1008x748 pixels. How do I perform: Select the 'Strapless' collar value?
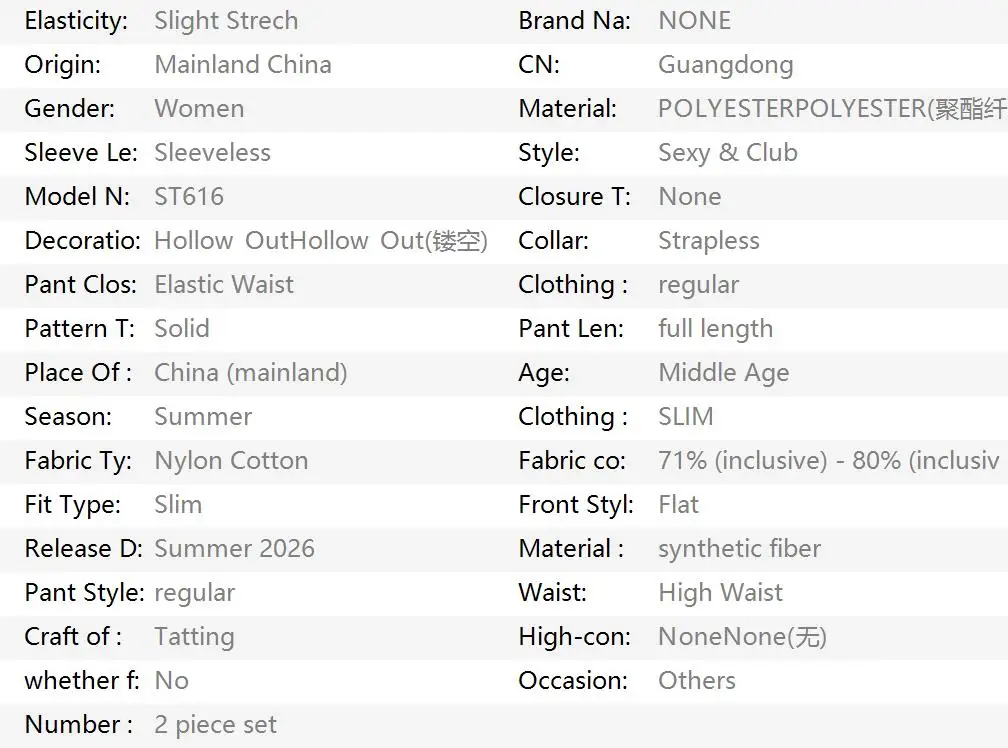coord(709,241)
